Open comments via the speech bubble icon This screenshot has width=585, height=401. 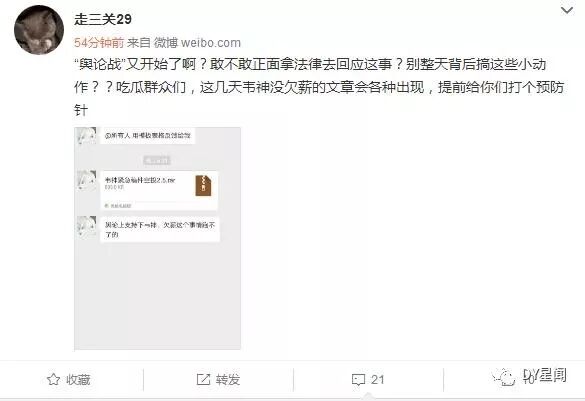tap(358, 380)
